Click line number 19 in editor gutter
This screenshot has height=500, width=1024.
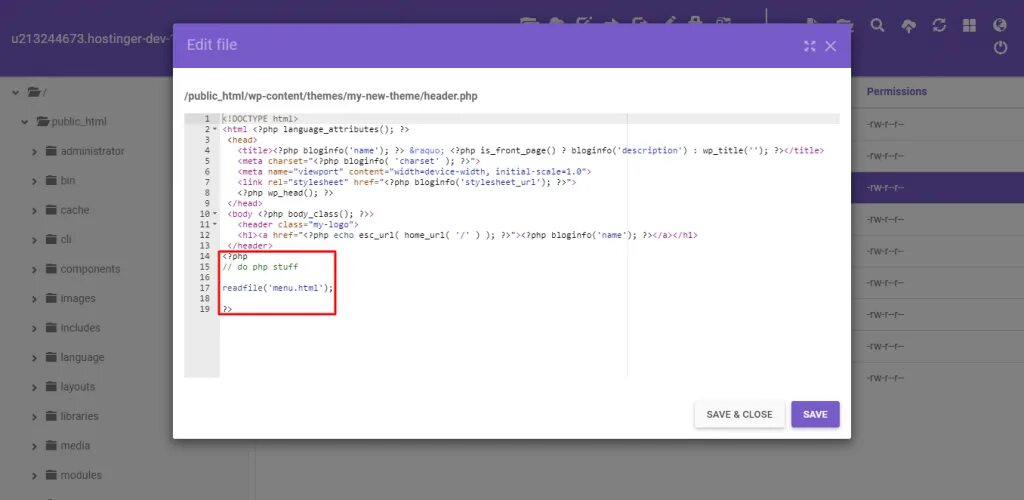pyautogui.click(x=204, y=309)
